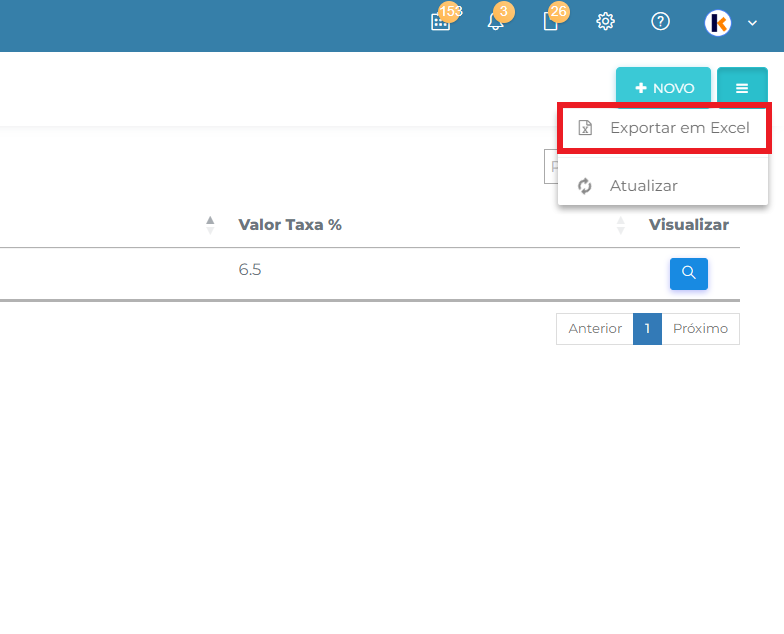The height and width of the screenshot is (634, 784).
Task: Click the sort arrows left of Valor Taxa %
Action: 210,225
